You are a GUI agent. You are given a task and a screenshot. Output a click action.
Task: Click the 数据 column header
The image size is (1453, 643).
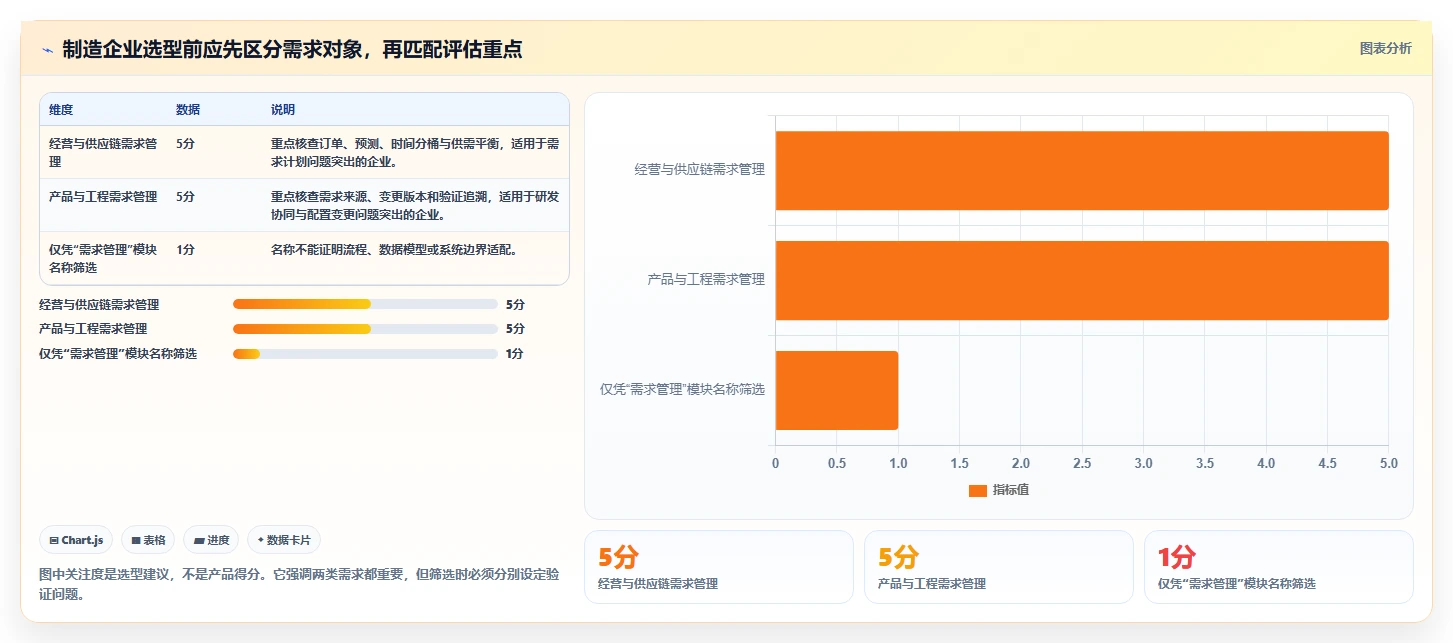(188, 109)
